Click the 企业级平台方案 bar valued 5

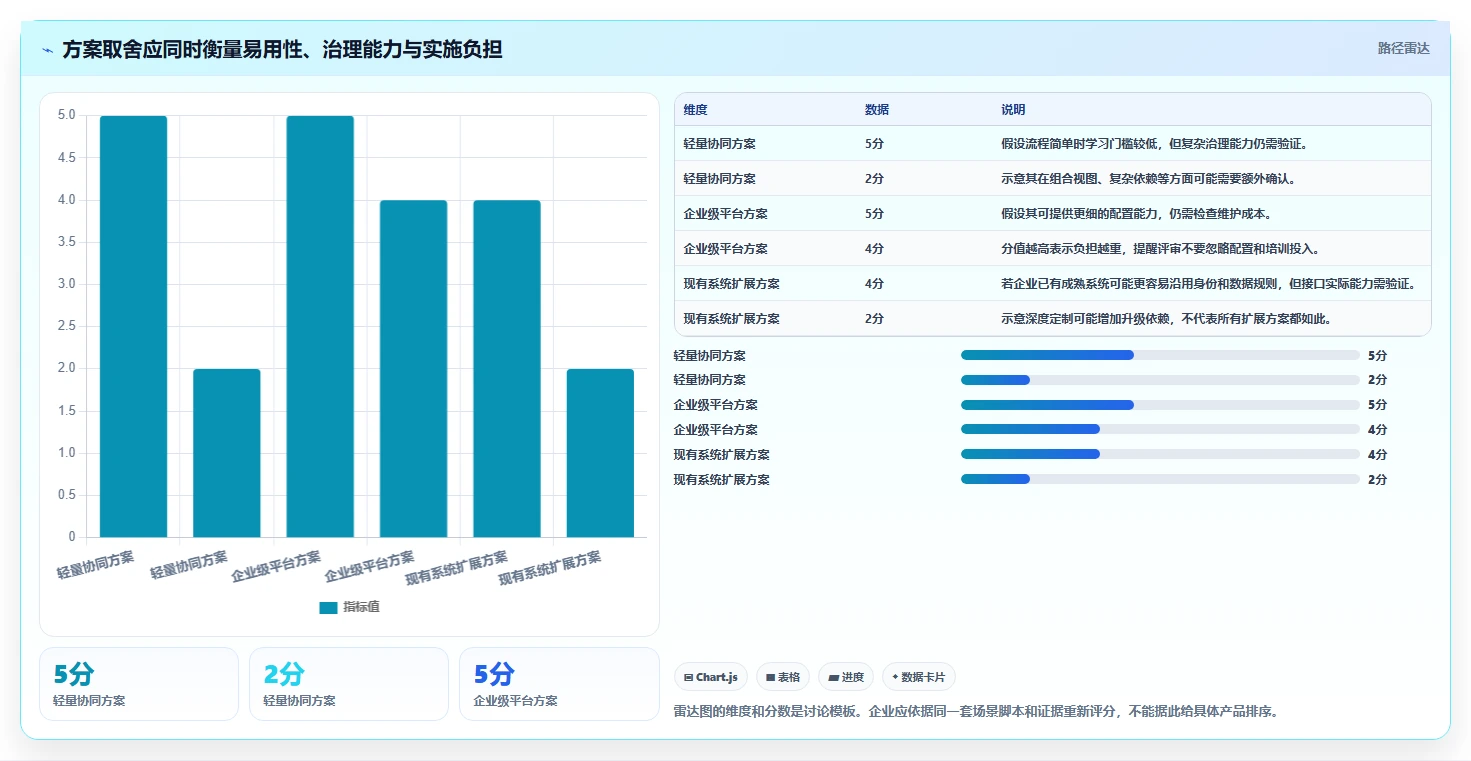320,326
